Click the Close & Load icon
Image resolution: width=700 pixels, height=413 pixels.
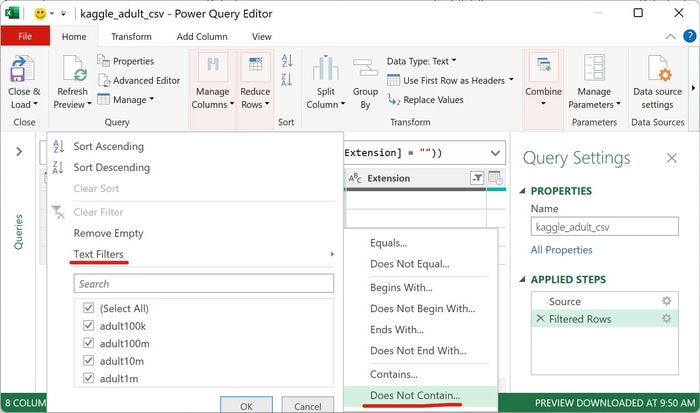(23, 68)
